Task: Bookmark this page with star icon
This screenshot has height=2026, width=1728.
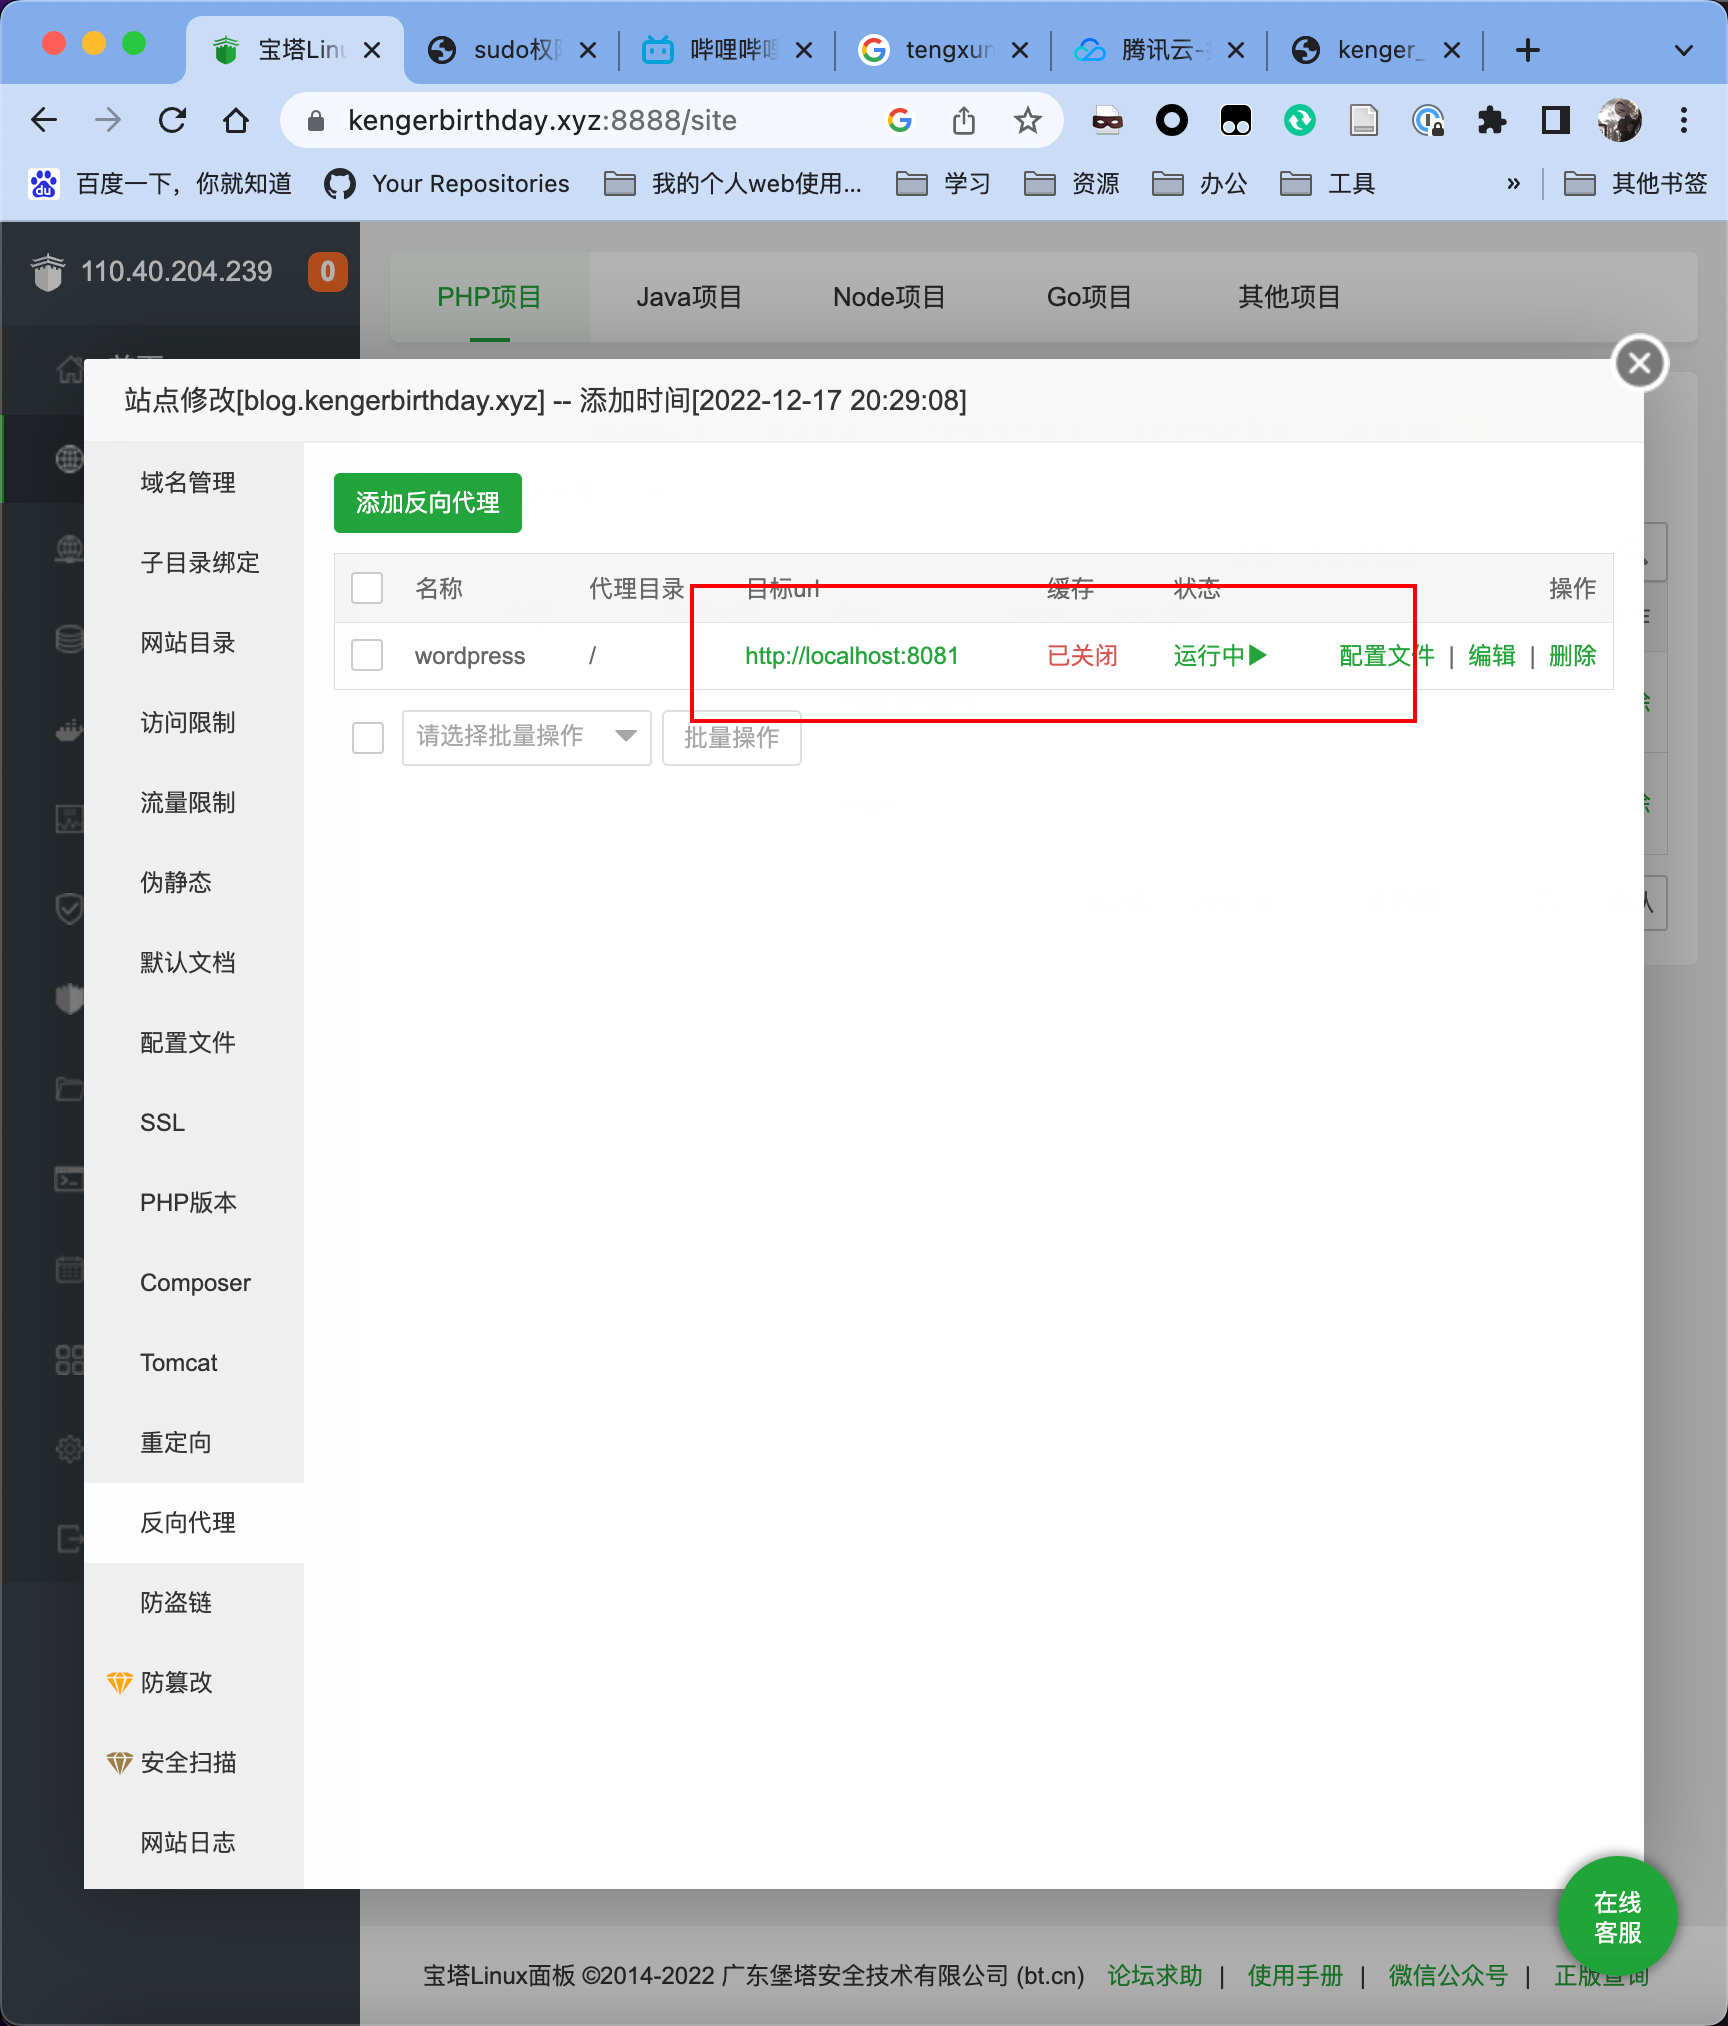Action: (x=1027, y=121)
